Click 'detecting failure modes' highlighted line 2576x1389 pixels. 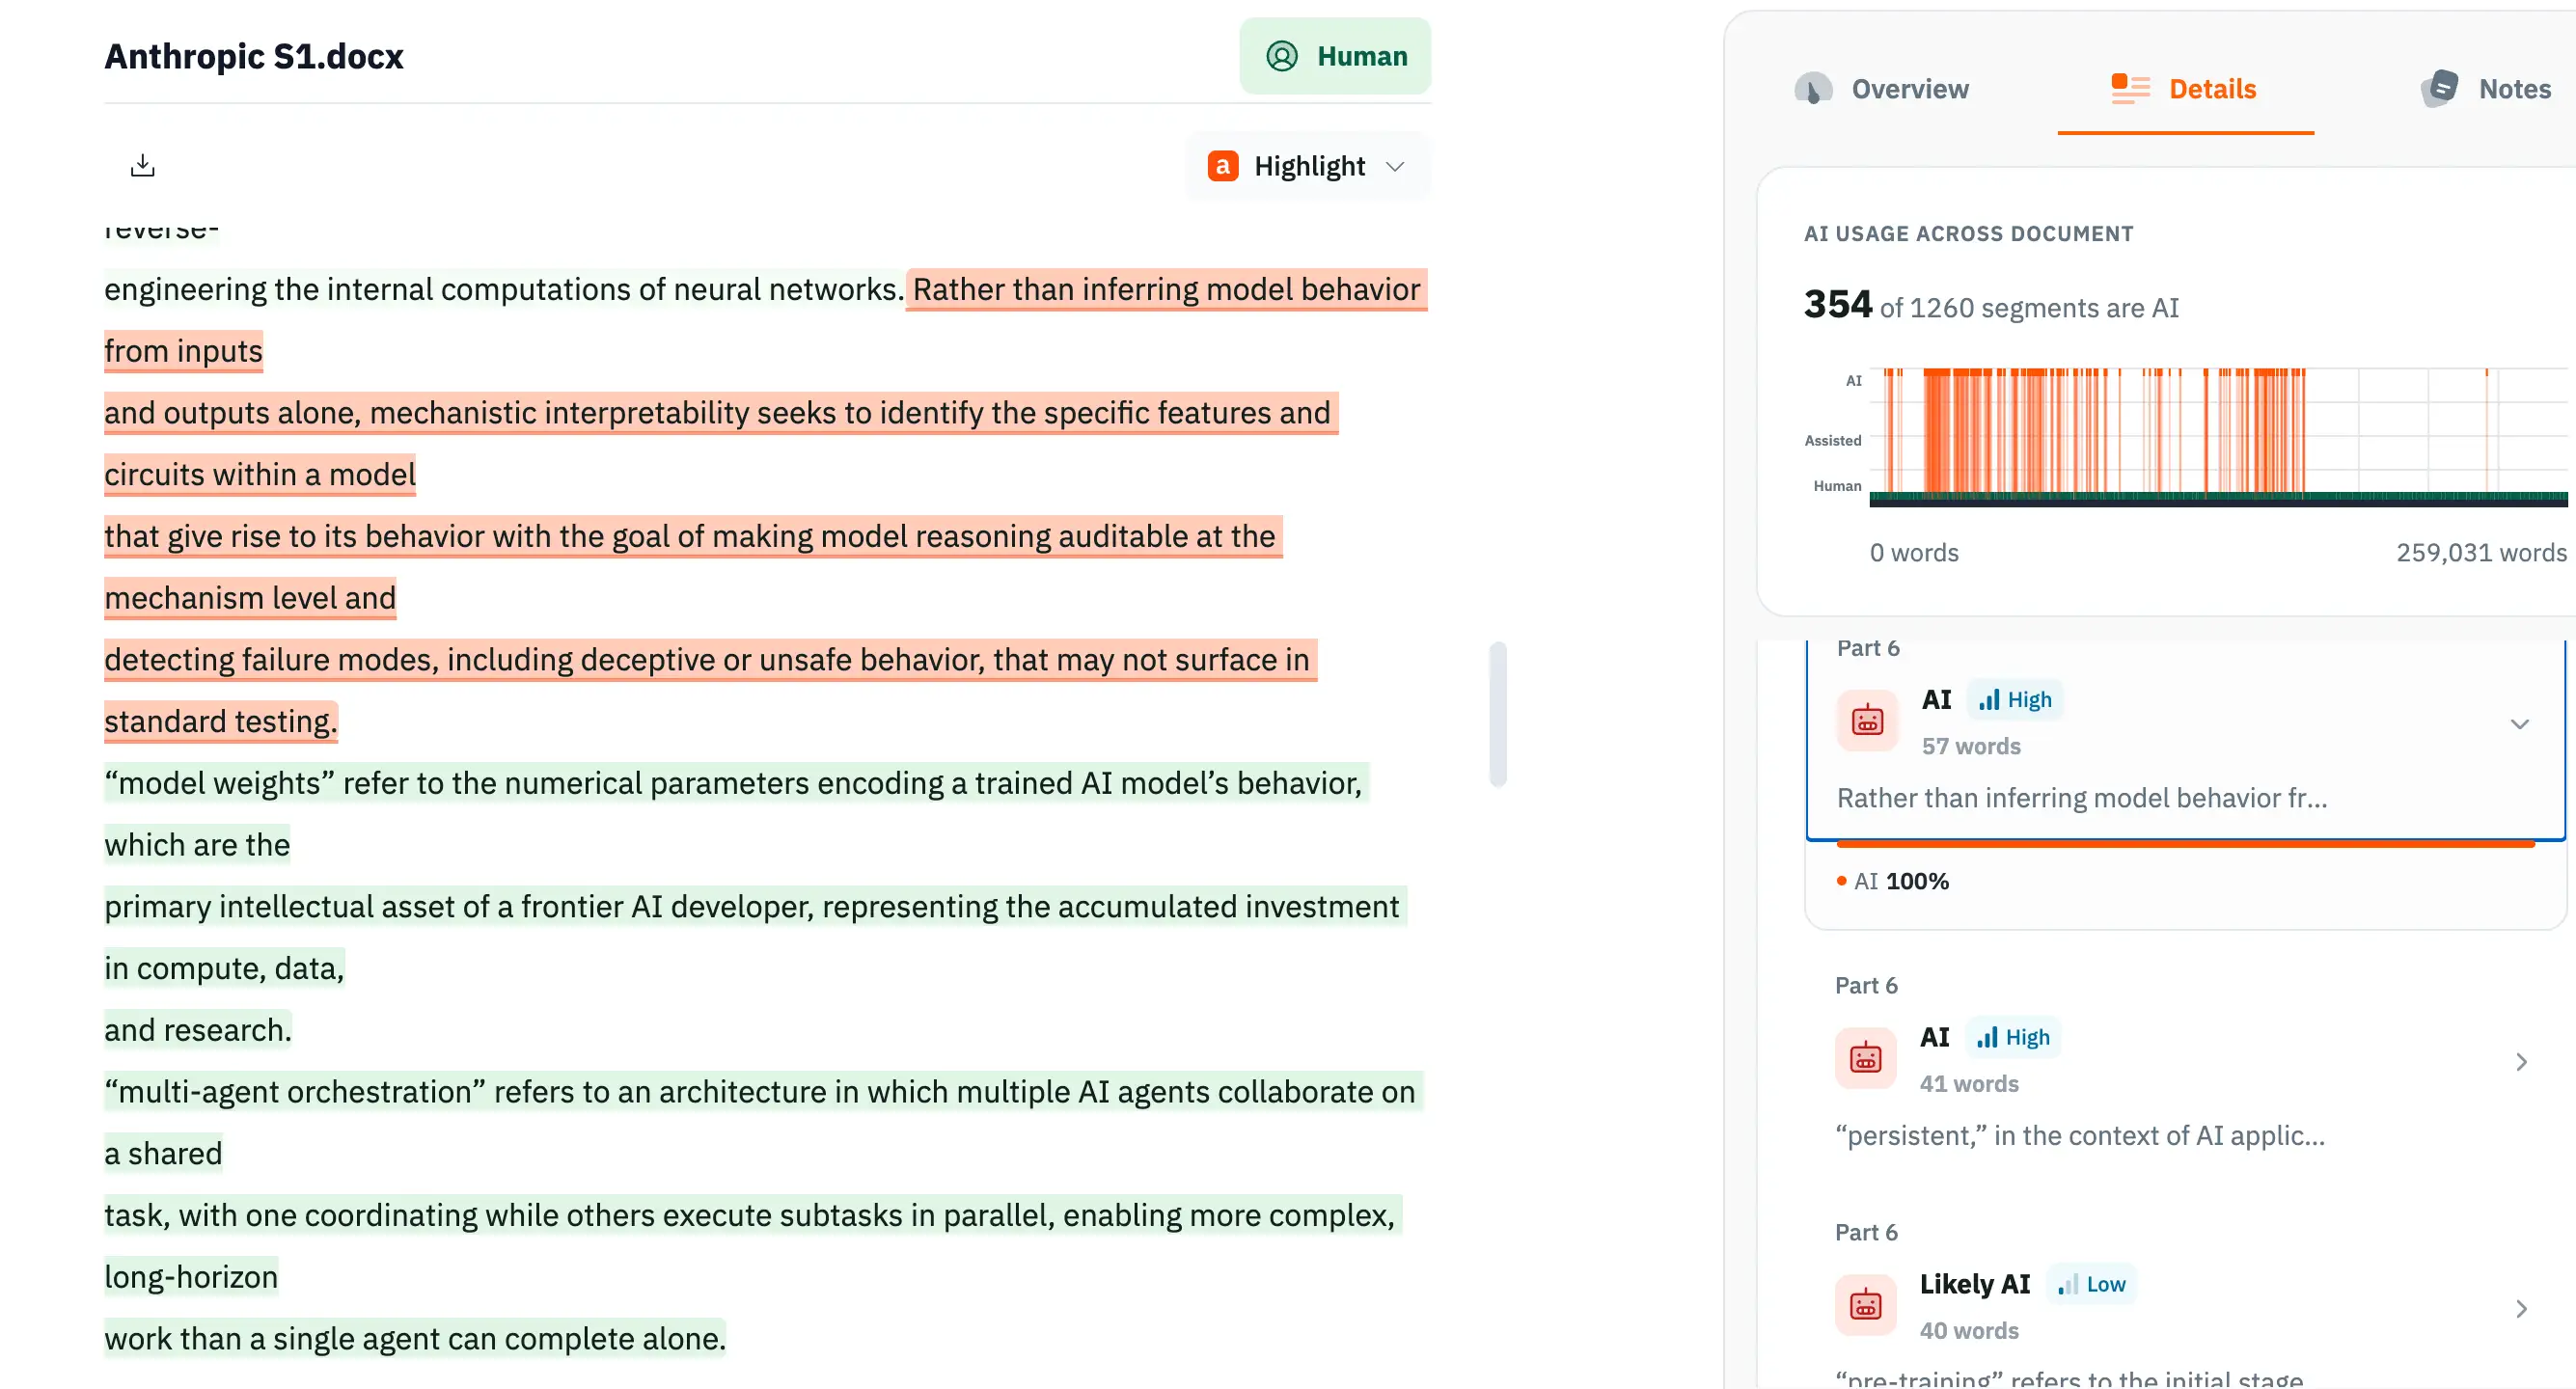(711, 660)
